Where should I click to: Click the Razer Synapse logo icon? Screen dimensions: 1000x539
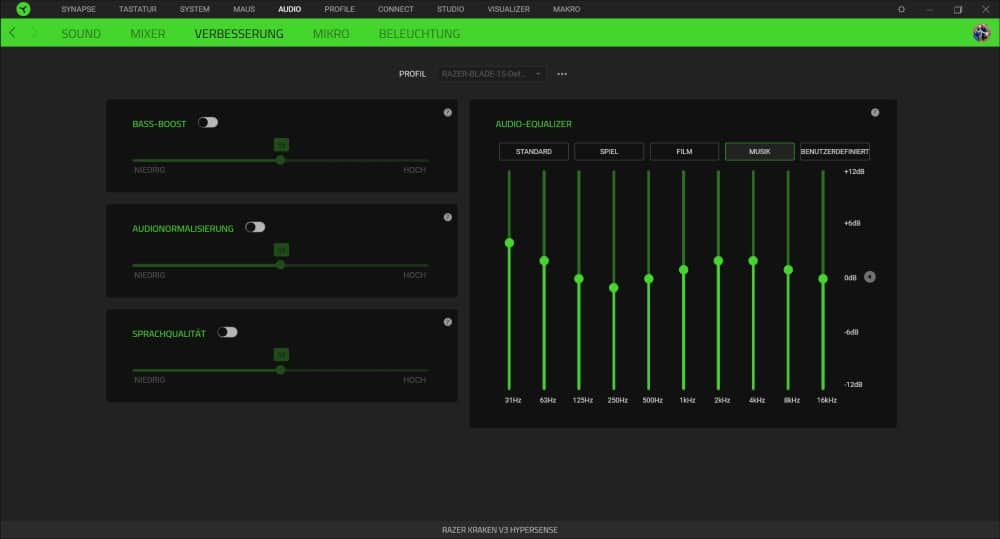[x=23, y=9]
